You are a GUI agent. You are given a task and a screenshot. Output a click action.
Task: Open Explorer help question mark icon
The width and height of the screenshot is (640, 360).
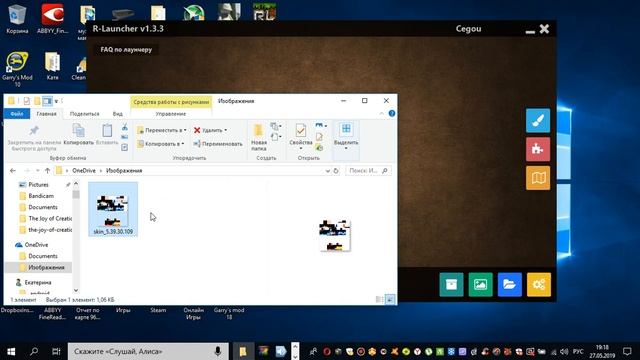pyautogui.click(x=392, y=113)
